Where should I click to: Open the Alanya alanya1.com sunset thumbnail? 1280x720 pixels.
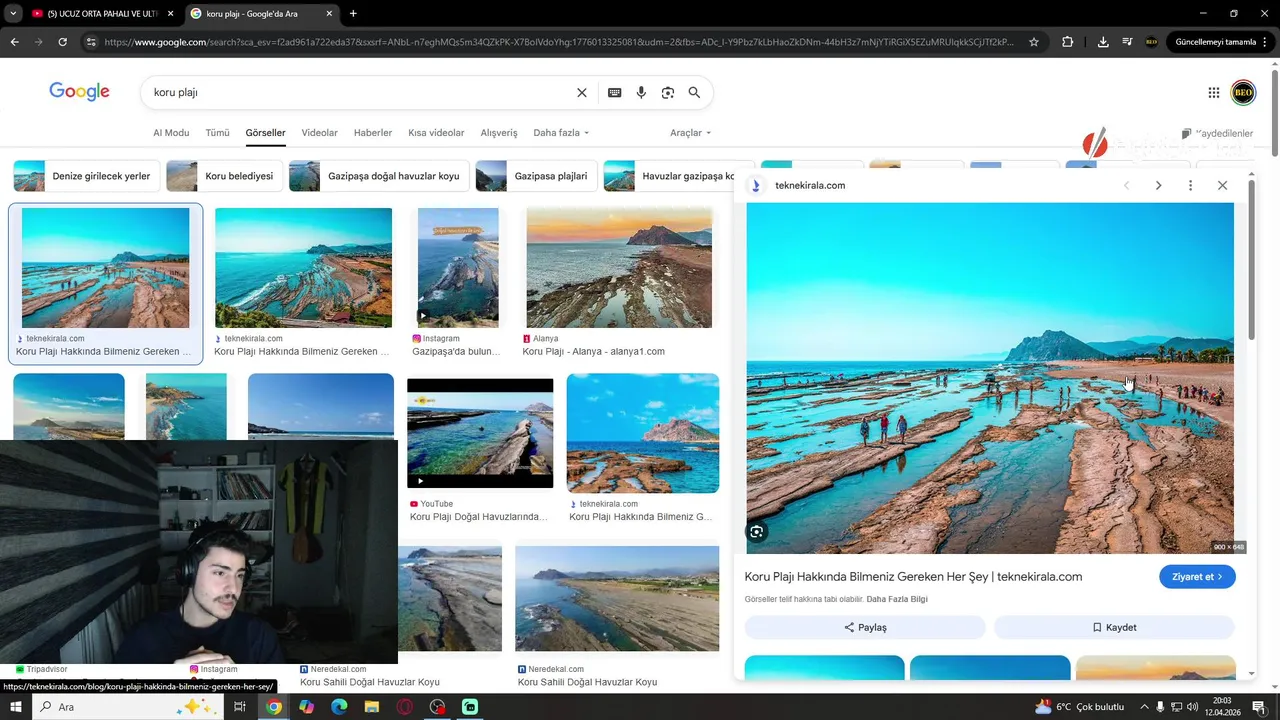(619, 268)
